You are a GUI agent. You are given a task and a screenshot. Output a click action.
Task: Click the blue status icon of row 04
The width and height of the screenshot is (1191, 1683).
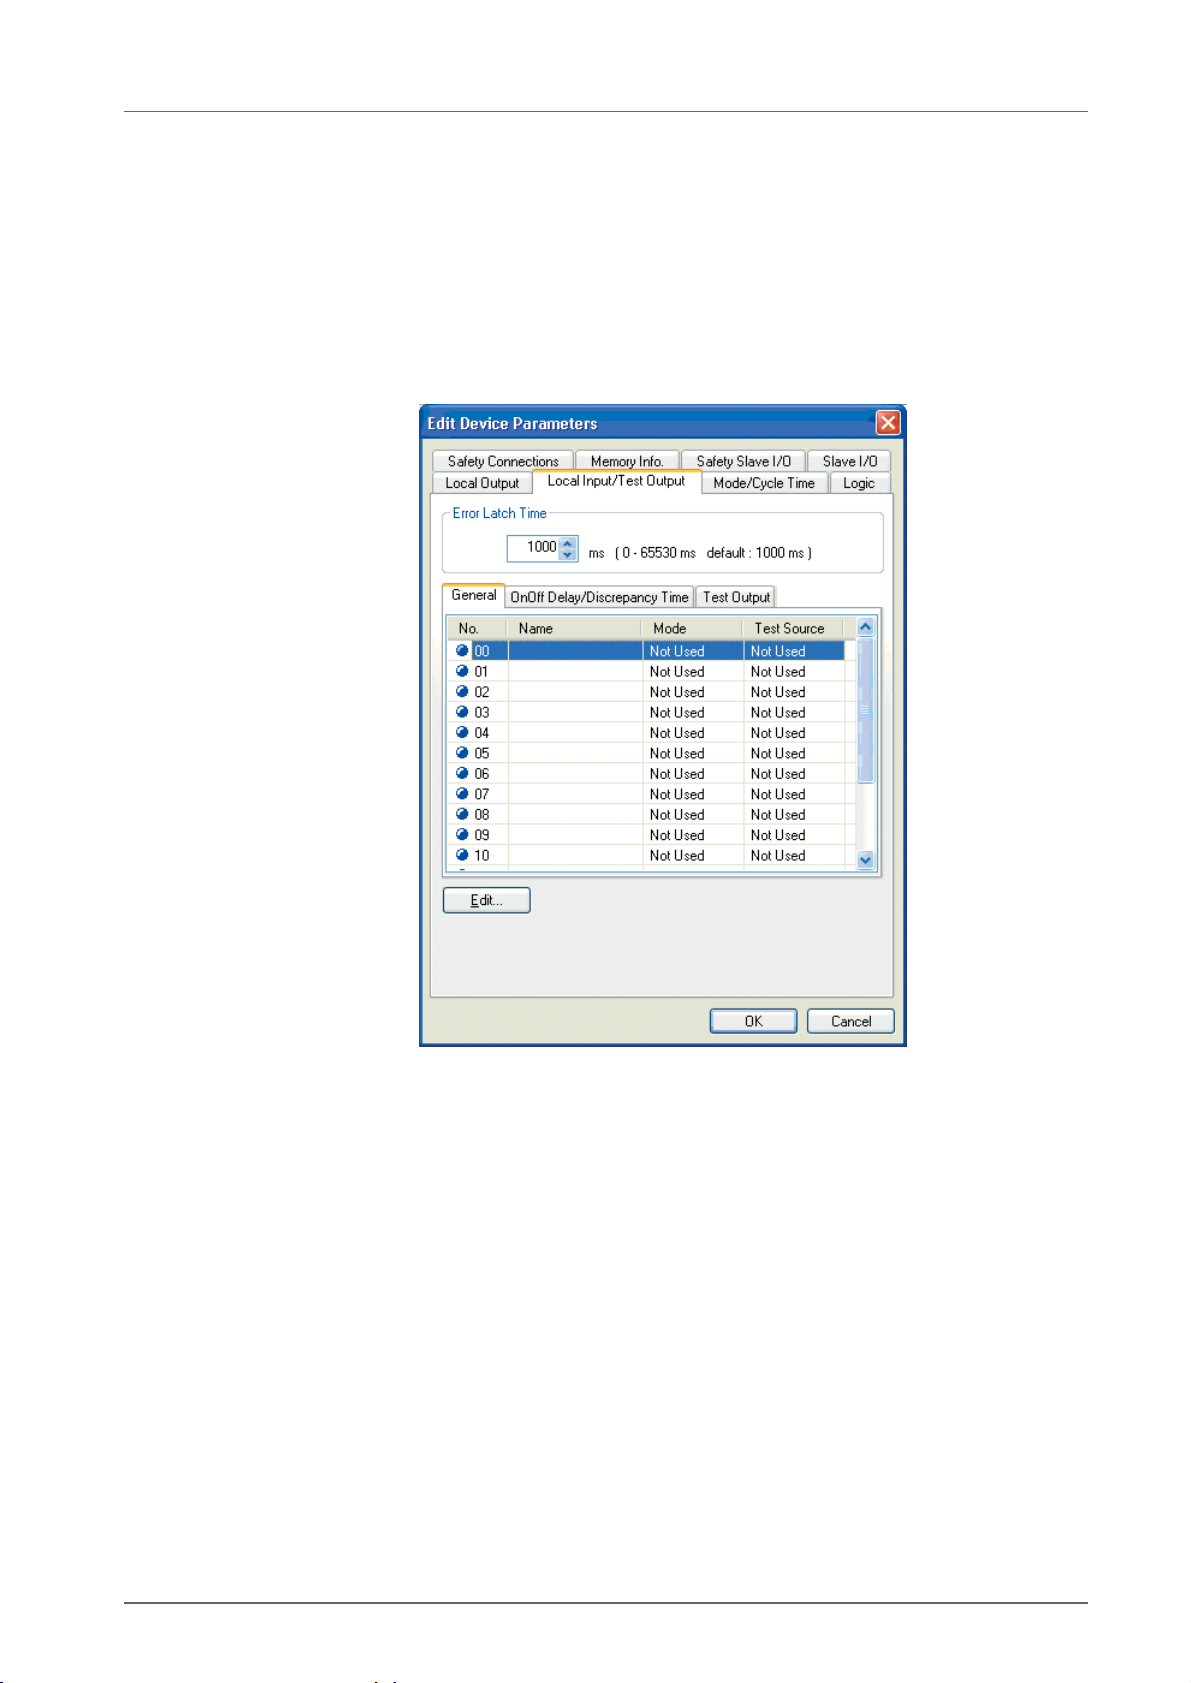point(462,732)
